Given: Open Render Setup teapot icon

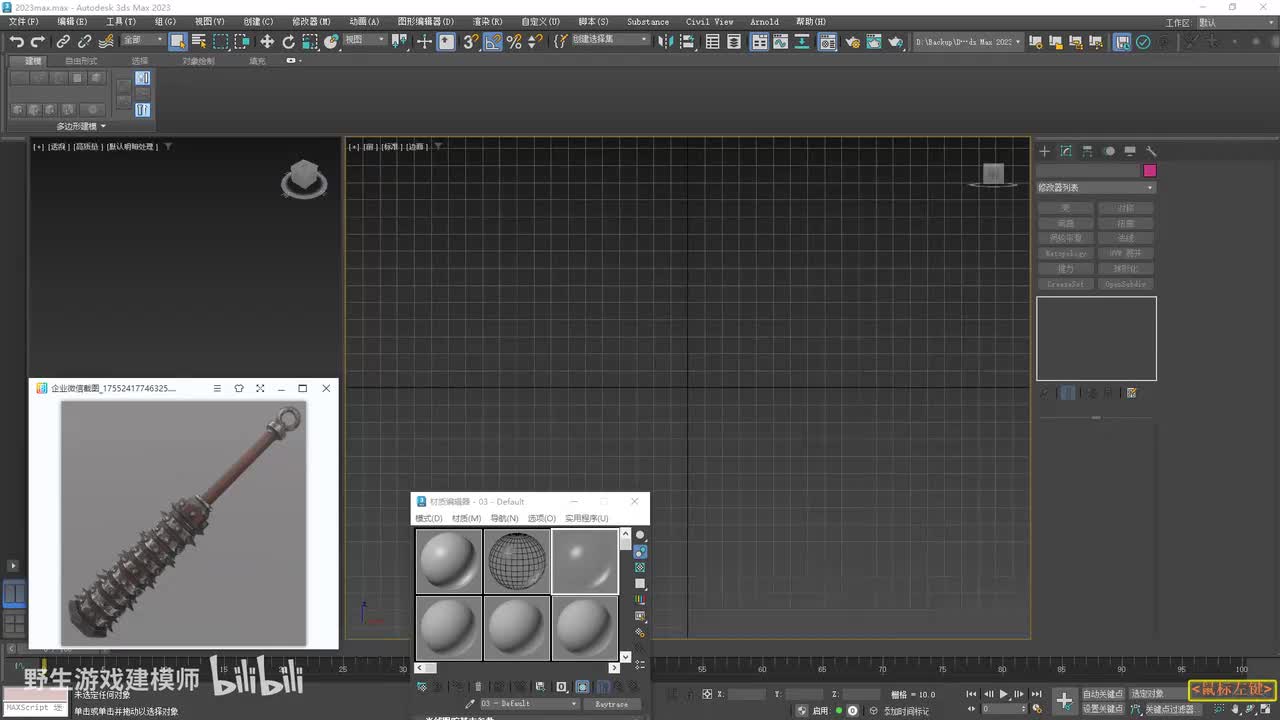Looking at the screenshot, I should [852, 42].
